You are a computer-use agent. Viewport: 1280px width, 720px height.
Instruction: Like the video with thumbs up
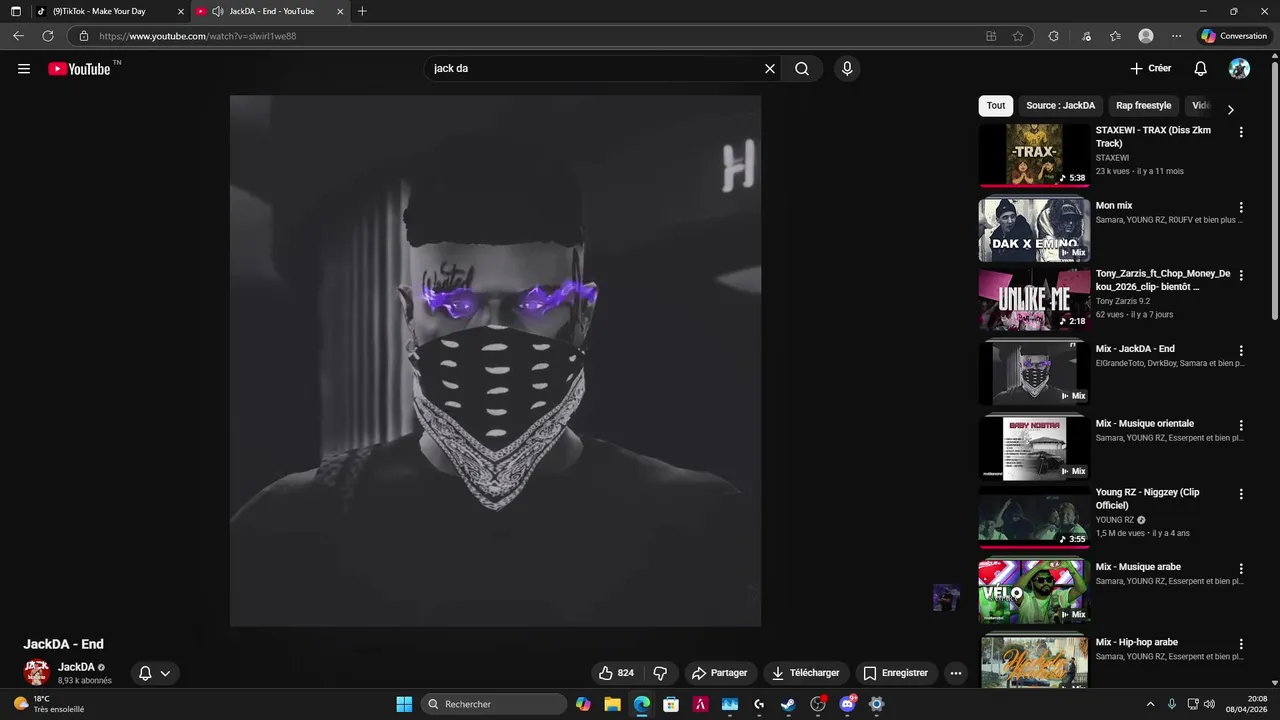(616, 673)
